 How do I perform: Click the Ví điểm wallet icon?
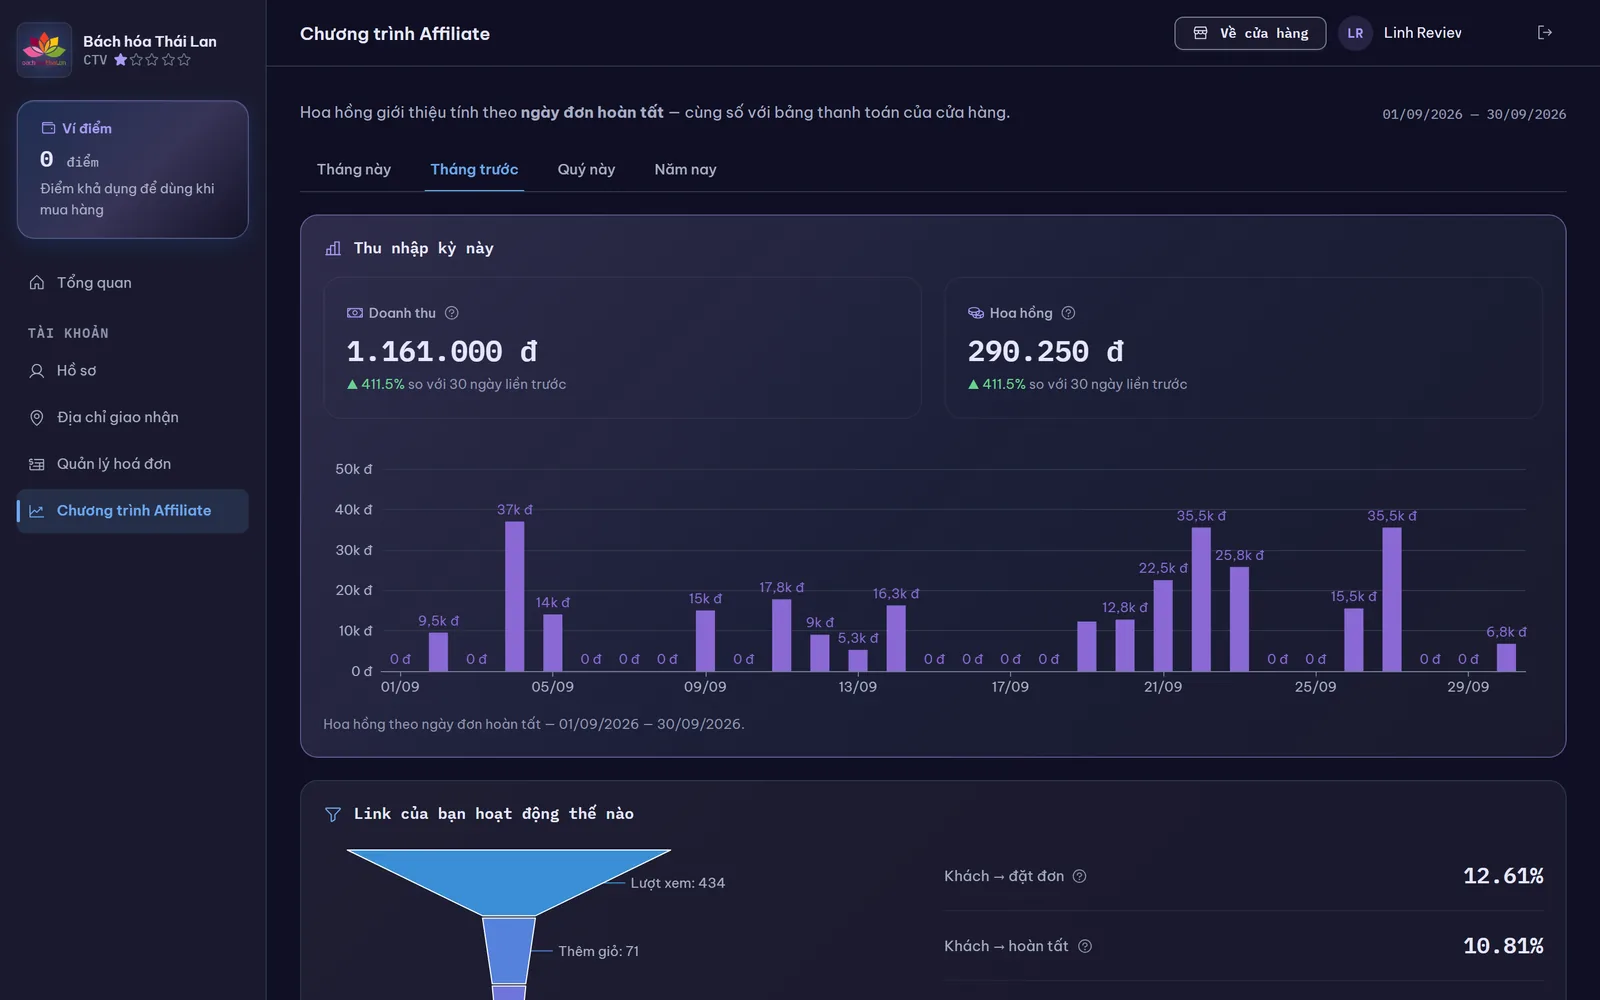[48, 128]
